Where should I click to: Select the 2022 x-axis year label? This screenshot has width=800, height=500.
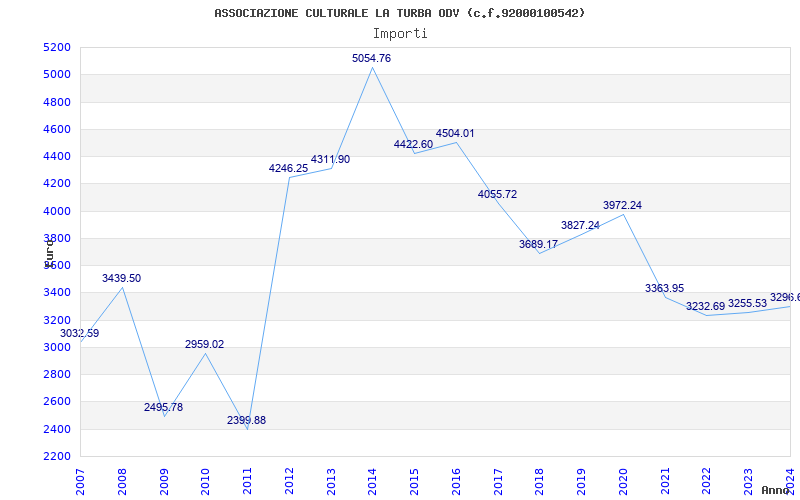coord(707,482)
